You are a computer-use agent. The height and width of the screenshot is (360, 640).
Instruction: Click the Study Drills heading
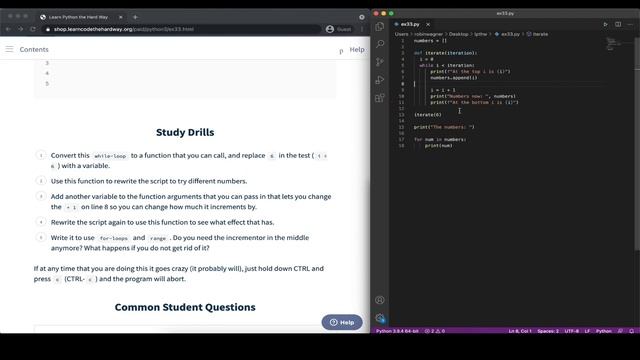tap(185, 132)
